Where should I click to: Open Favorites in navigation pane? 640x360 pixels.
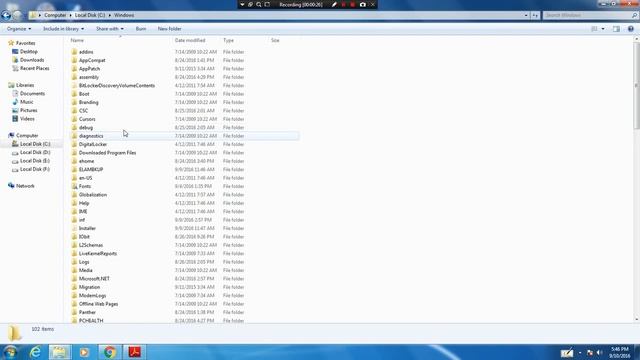coord(25,43)
